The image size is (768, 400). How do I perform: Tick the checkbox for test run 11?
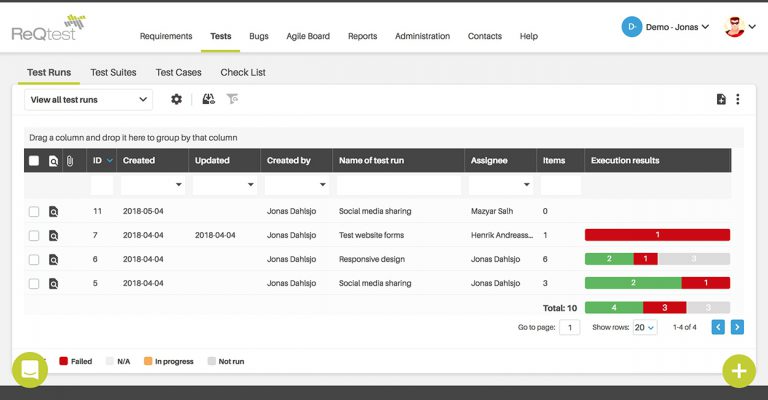[x=34, y=212]
